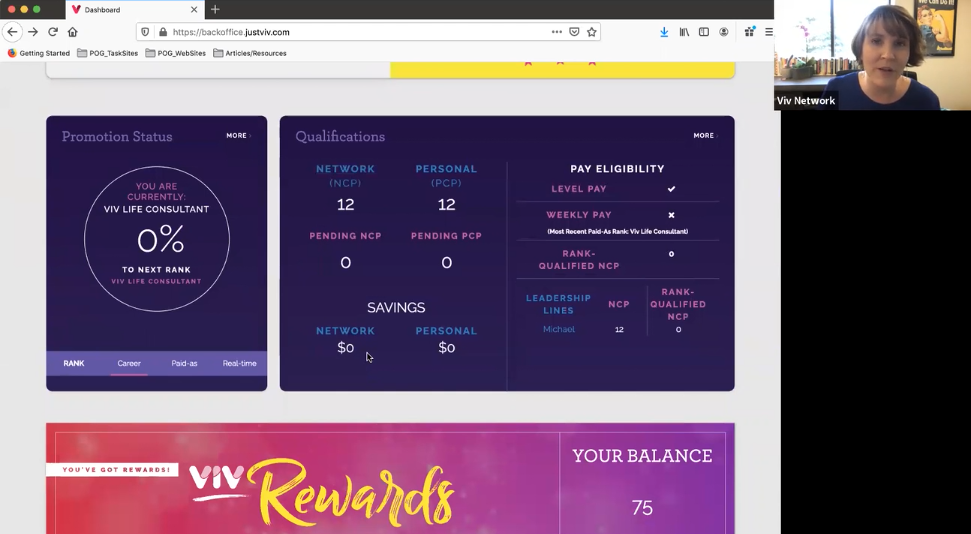Click the RANK-QUALIFIED NCP row label

click(578, 260)
